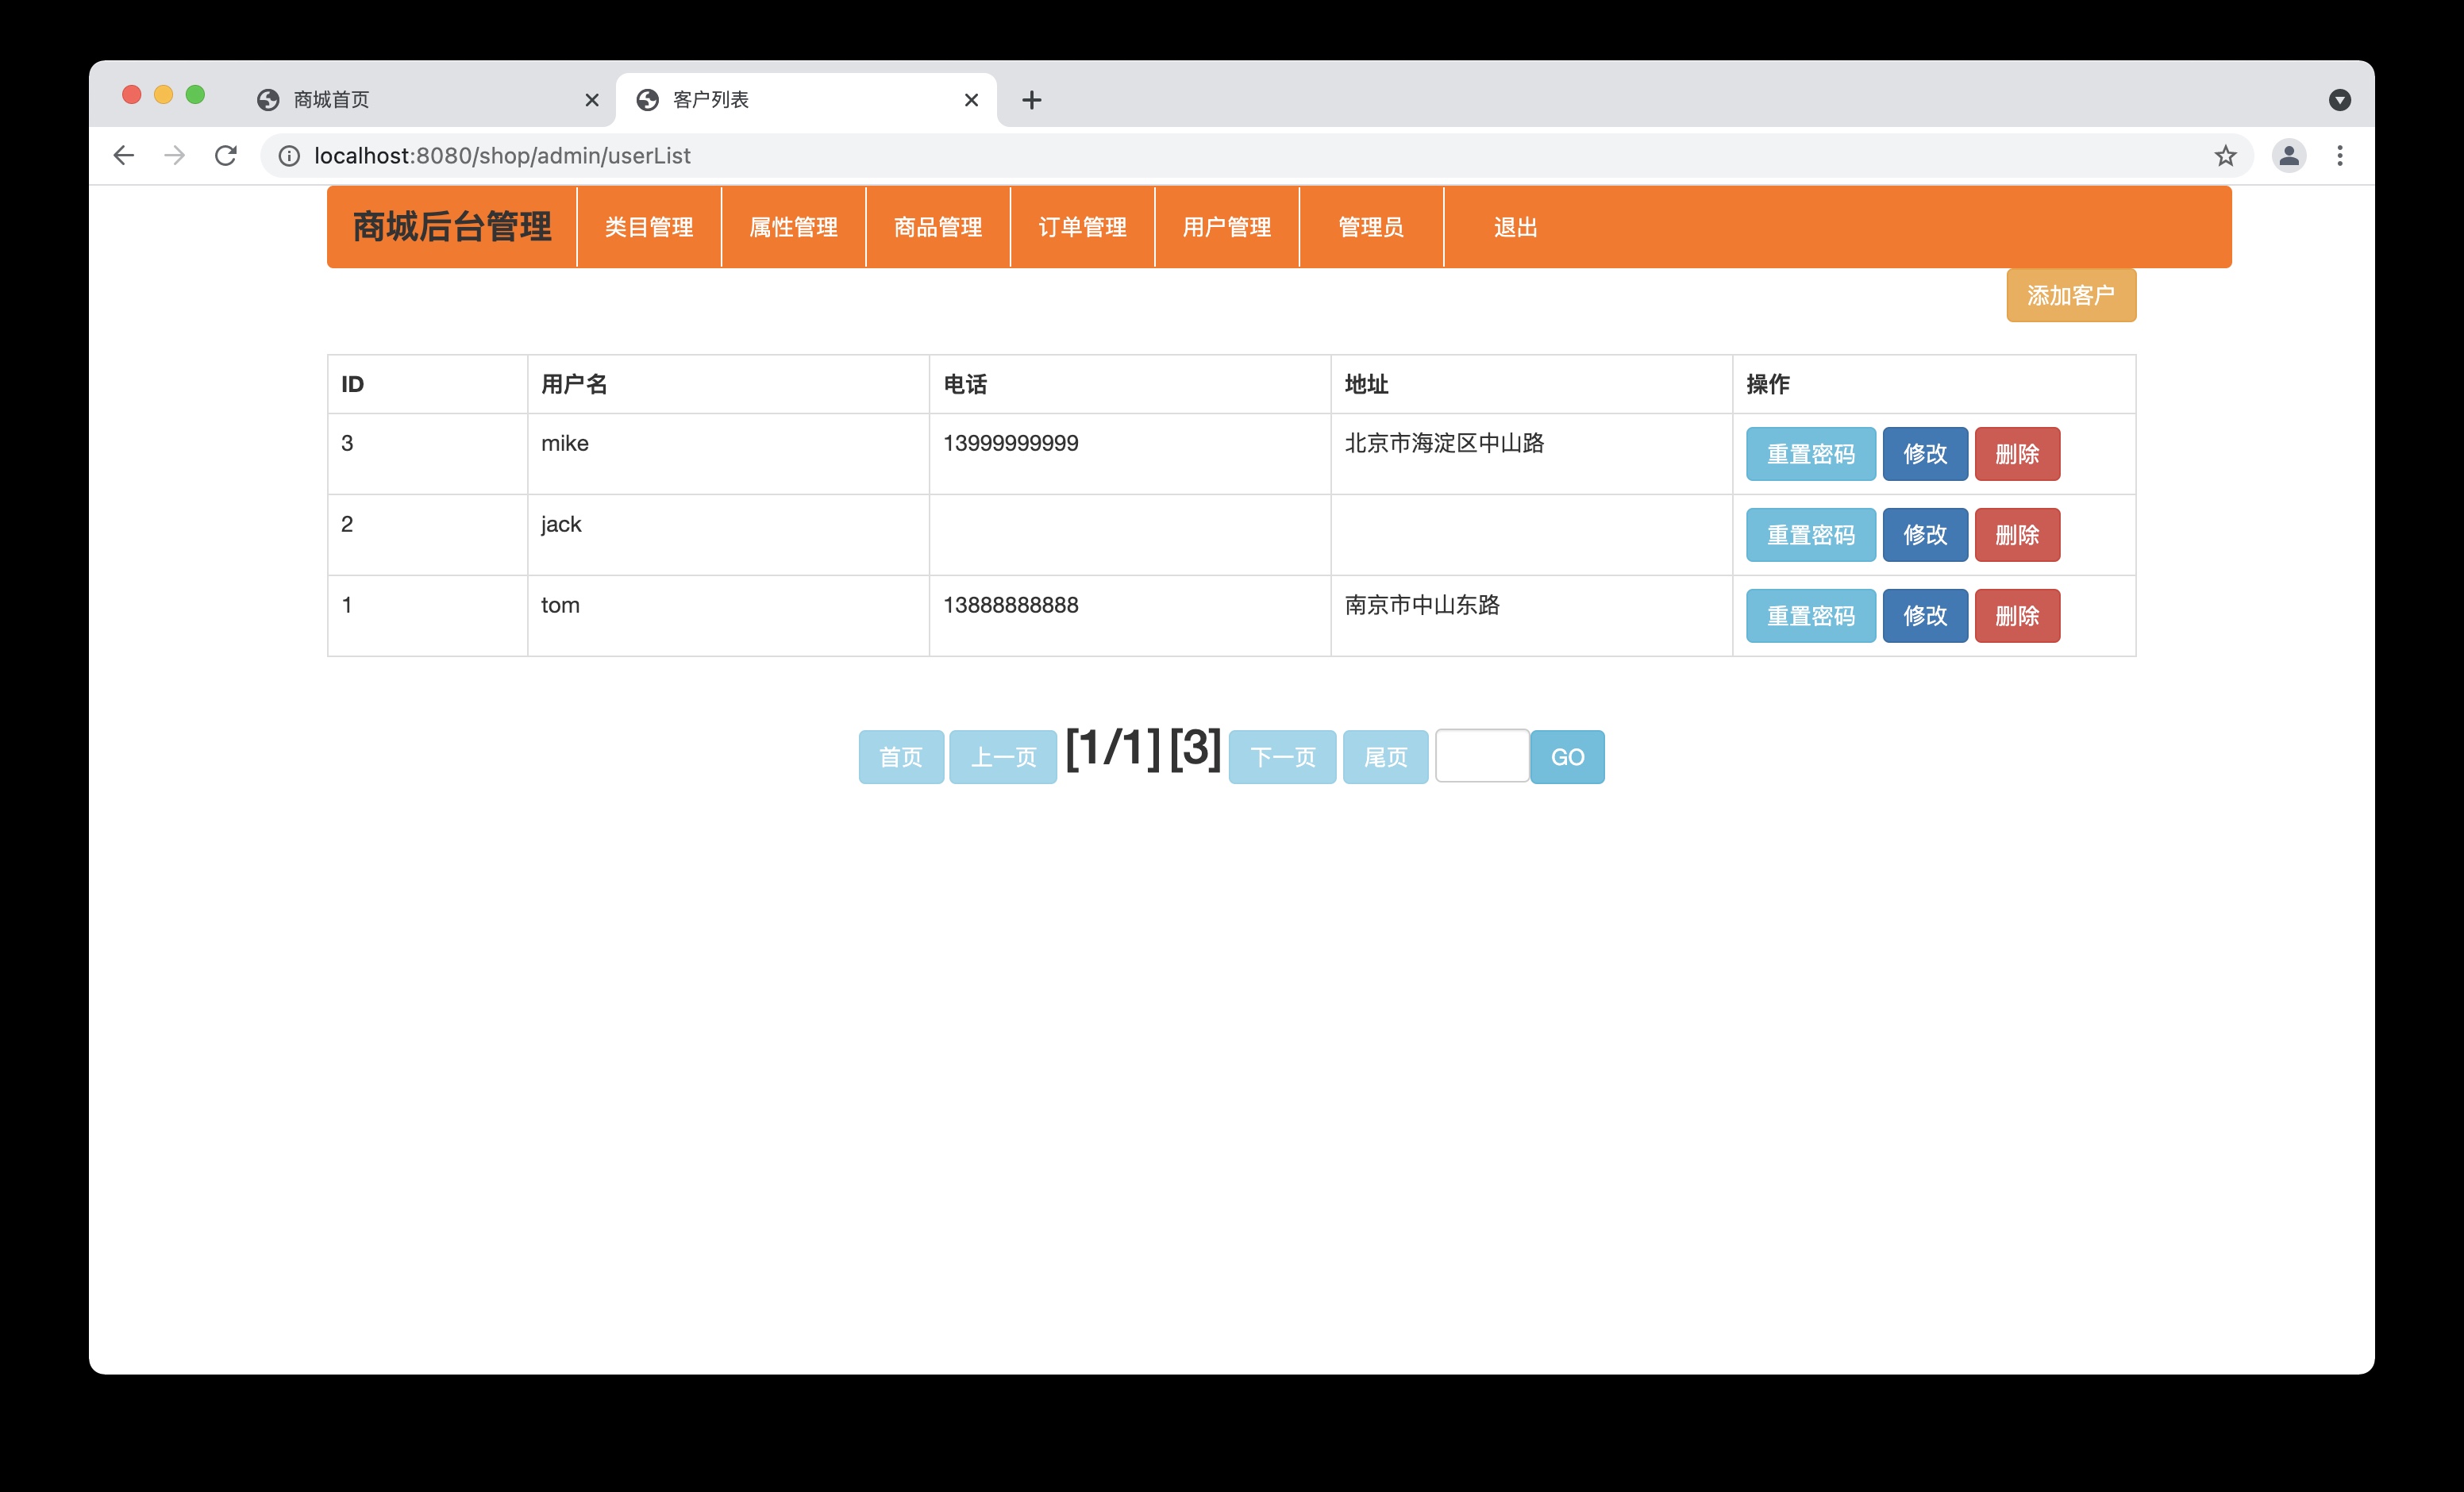Click the 商城后台管理 brand title
The height and width of the screenshot is (1492, 2464).
point(452,227)
